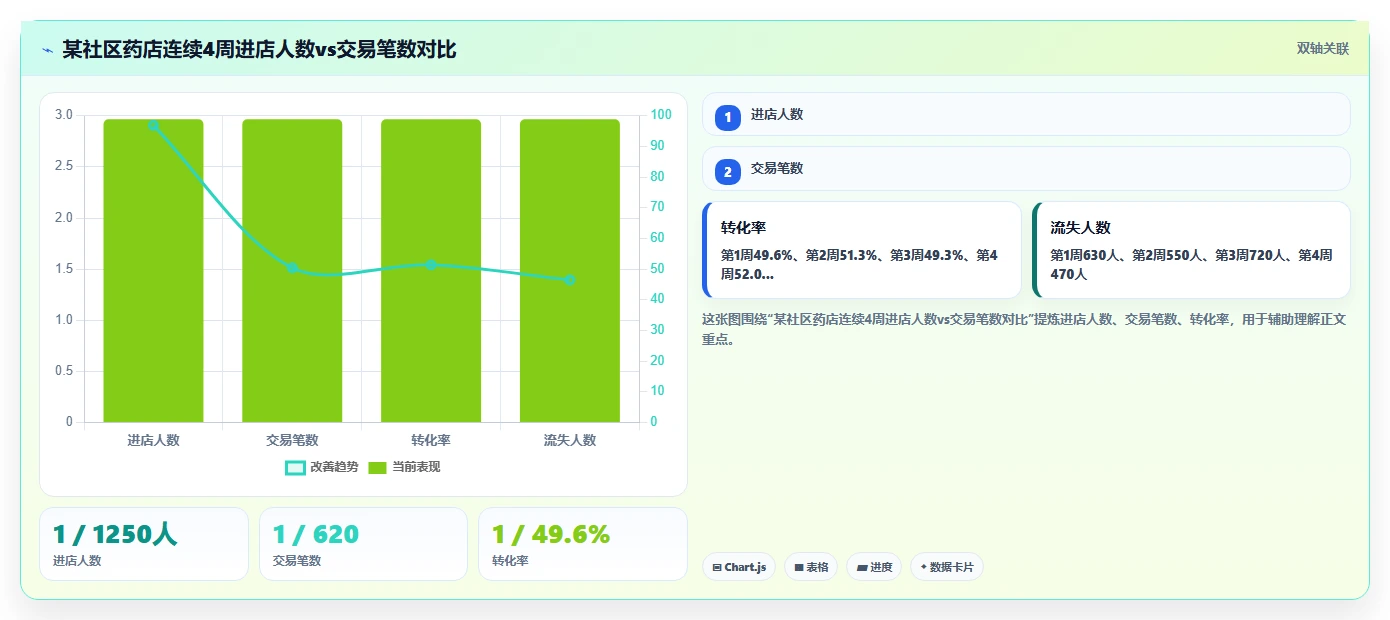
Task: Click the lightning icon beside the title
Action: click(47, 50)
